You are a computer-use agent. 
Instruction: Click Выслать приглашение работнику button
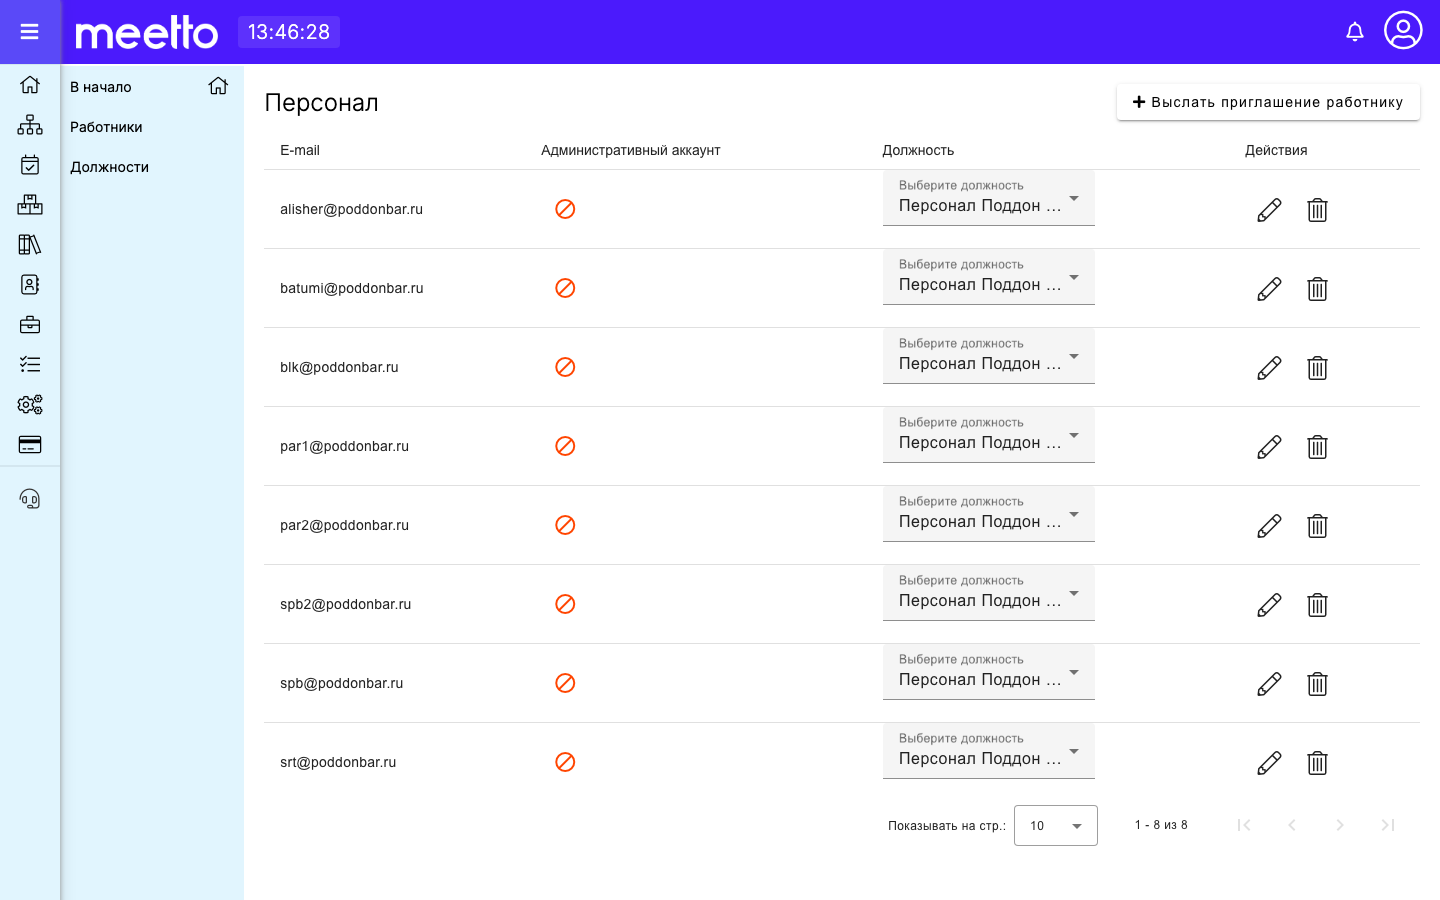click(1268, 102)
